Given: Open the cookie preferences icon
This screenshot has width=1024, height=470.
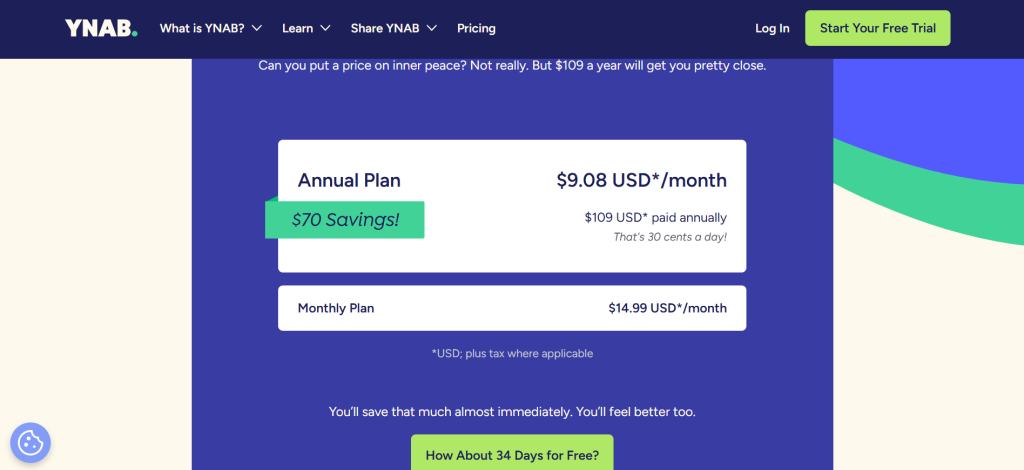Looking at the screenshot, I should (x=30, y=442).
